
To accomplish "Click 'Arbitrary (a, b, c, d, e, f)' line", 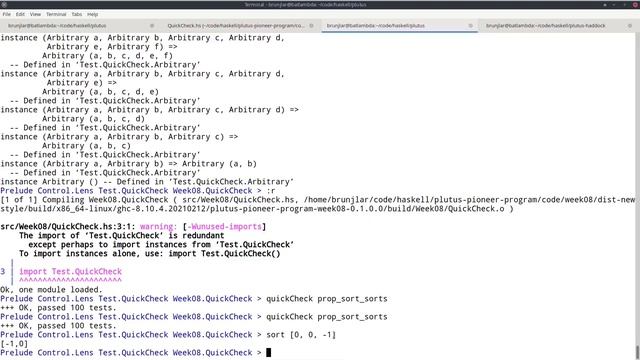I will 107,56.
